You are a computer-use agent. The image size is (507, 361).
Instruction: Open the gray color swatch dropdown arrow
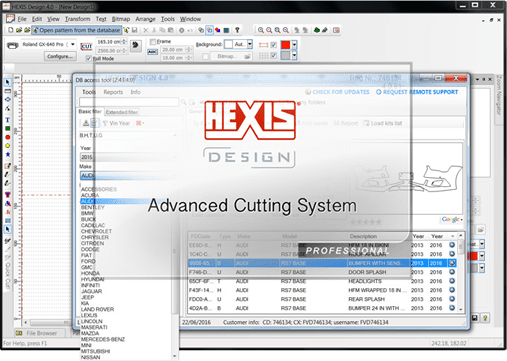coord(294,55)
